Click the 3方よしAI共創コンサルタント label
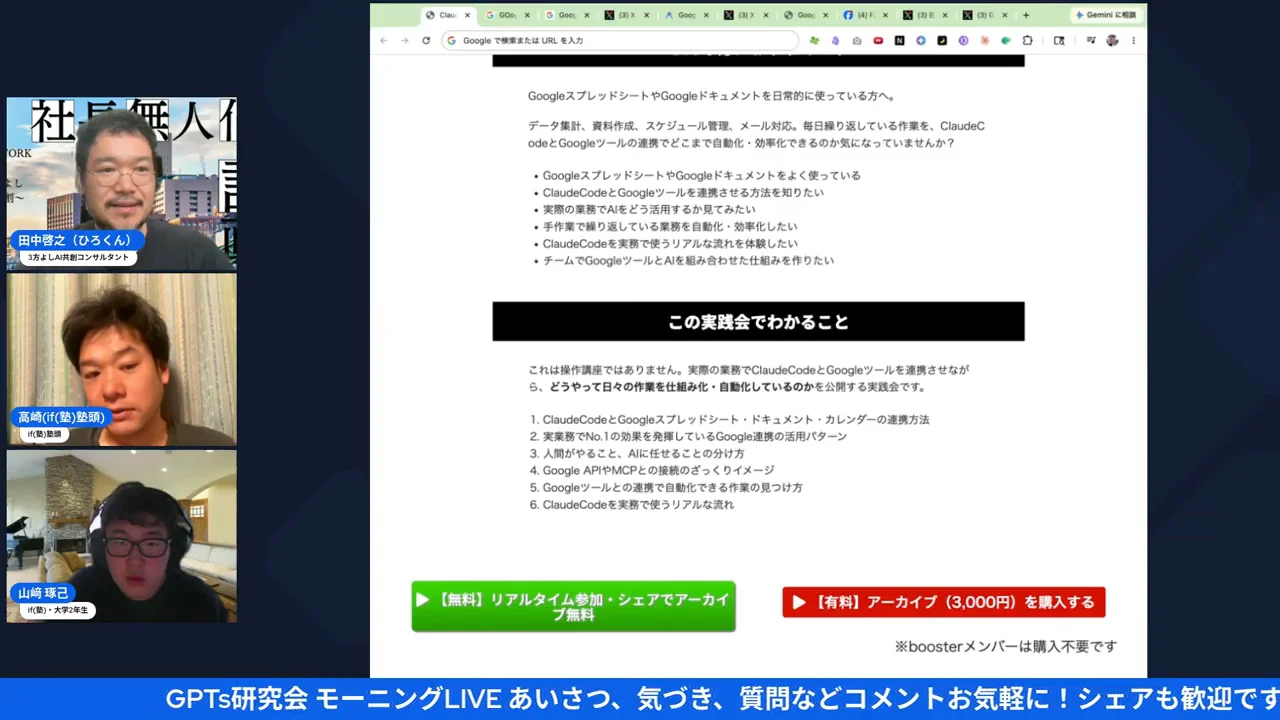 77,257
